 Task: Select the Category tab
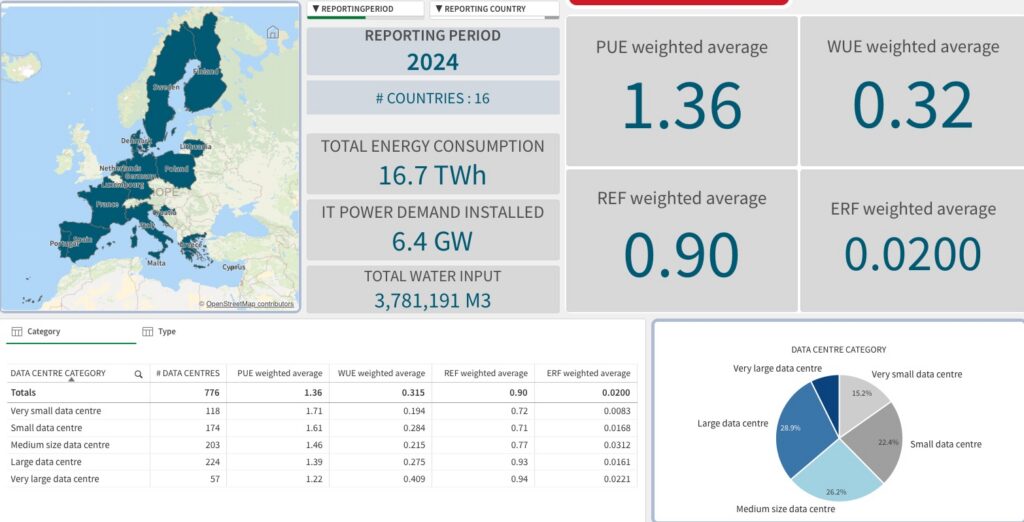click(43, 332)
